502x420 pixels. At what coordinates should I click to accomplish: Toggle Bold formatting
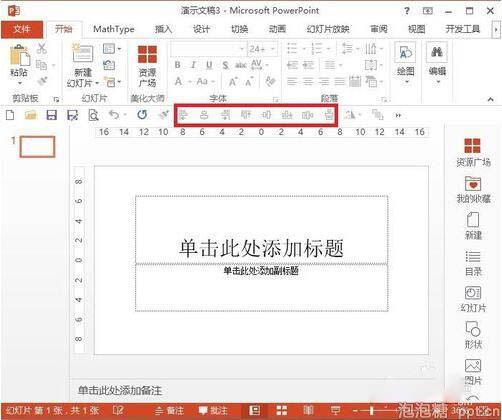pos(178,65)
